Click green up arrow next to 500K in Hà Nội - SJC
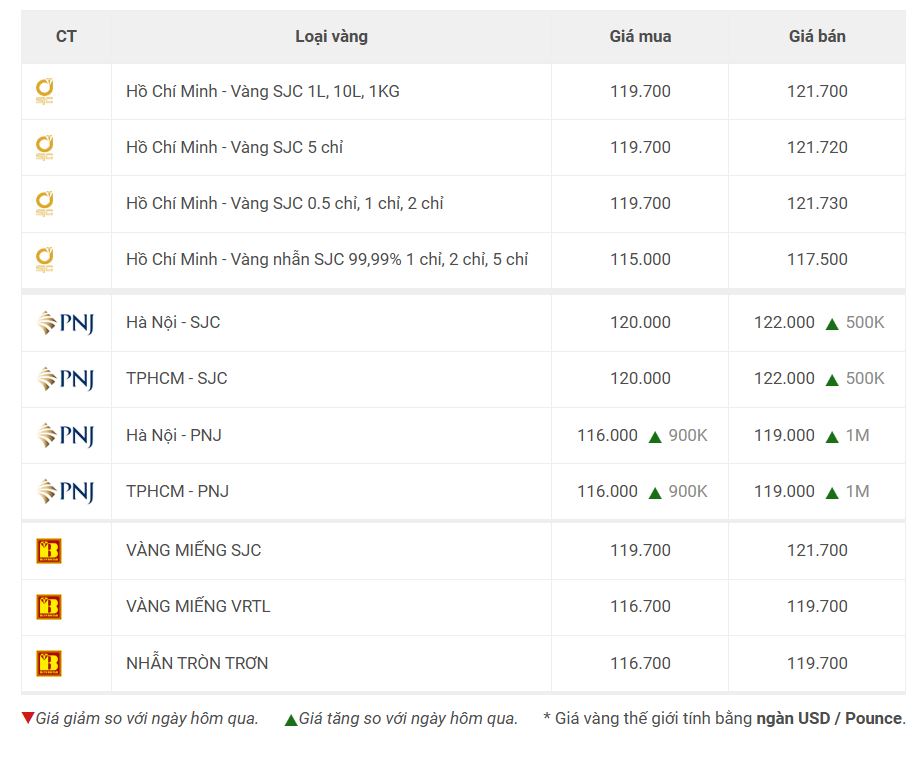This screenshot has height=760, width=922. point(831,324)
